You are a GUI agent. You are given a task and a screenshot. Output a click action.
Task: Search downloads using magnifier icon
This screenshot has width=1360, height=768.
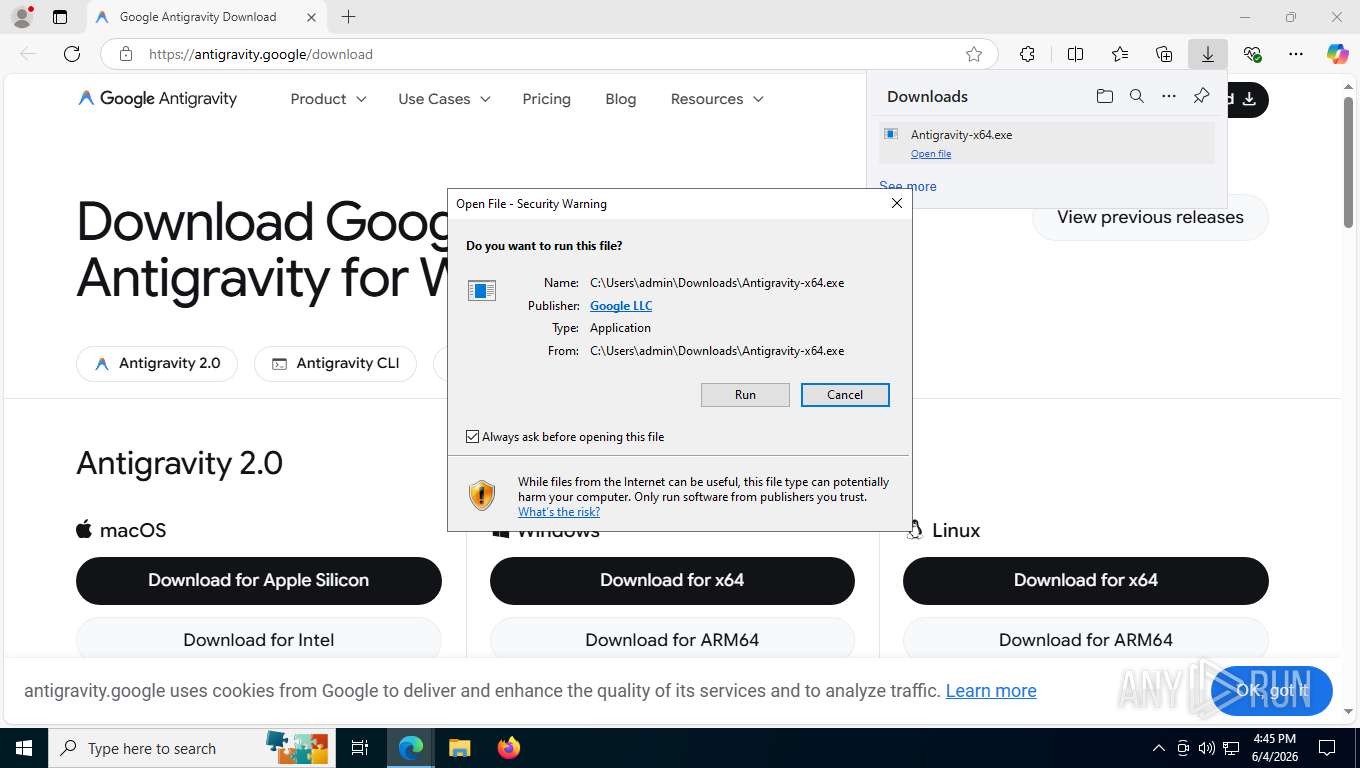1137,96
